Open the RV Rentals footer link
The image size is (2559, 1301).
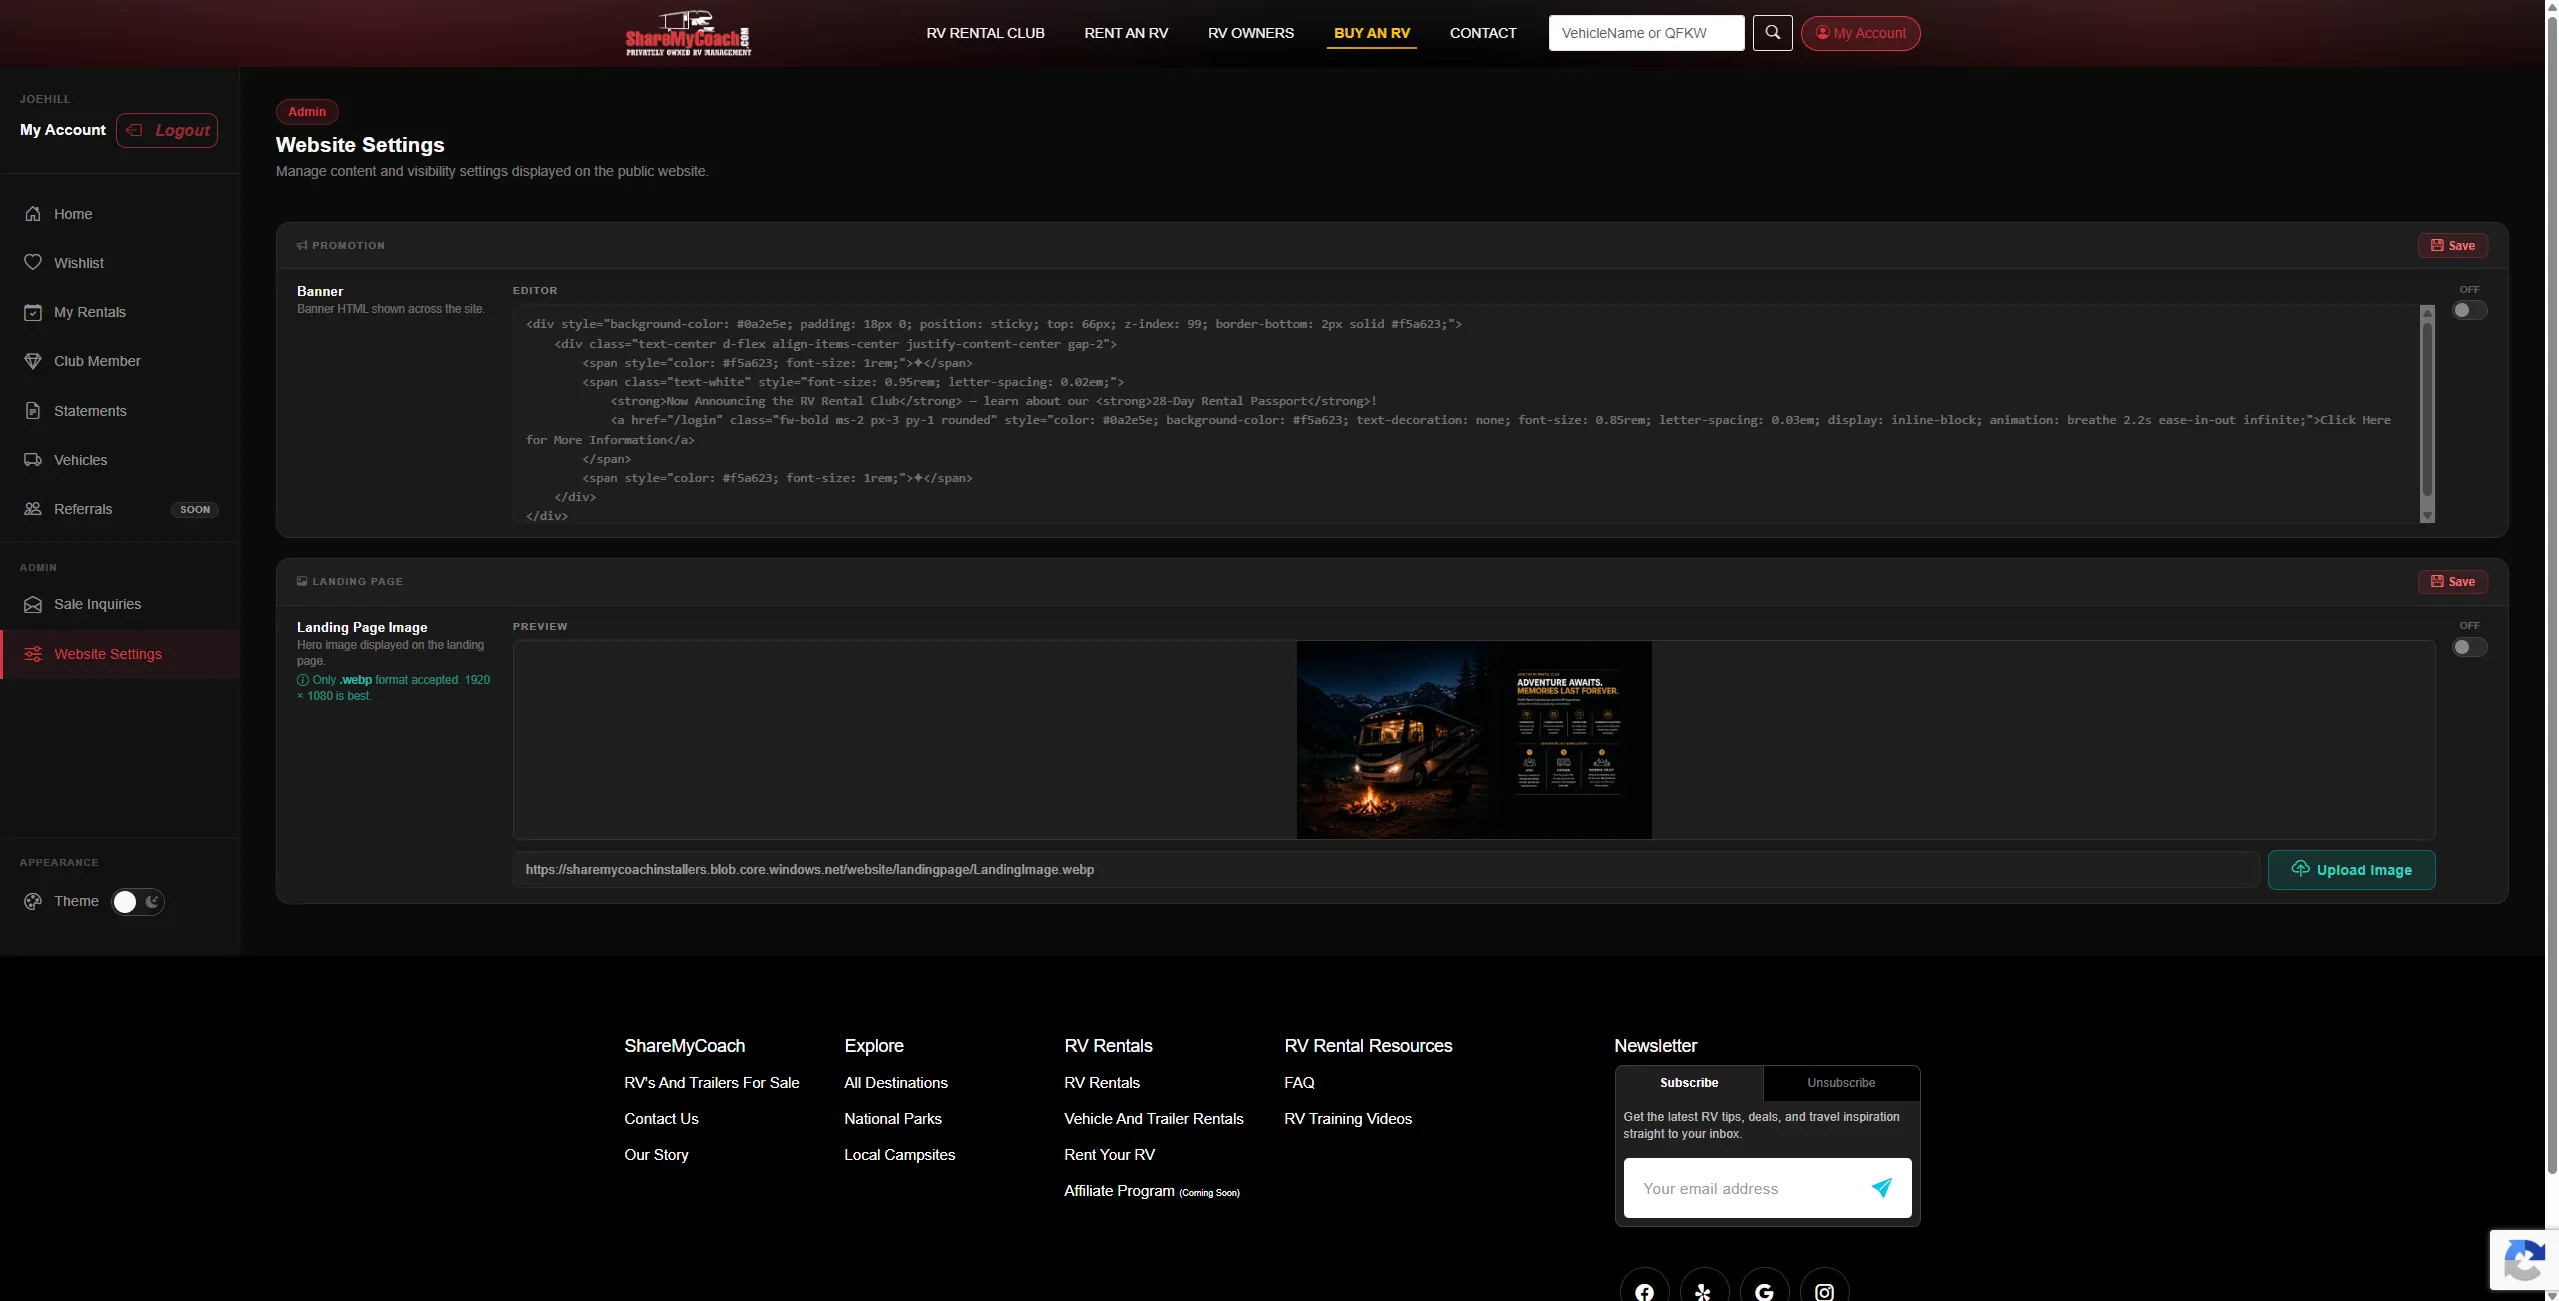click(x=1101, y=1083)
